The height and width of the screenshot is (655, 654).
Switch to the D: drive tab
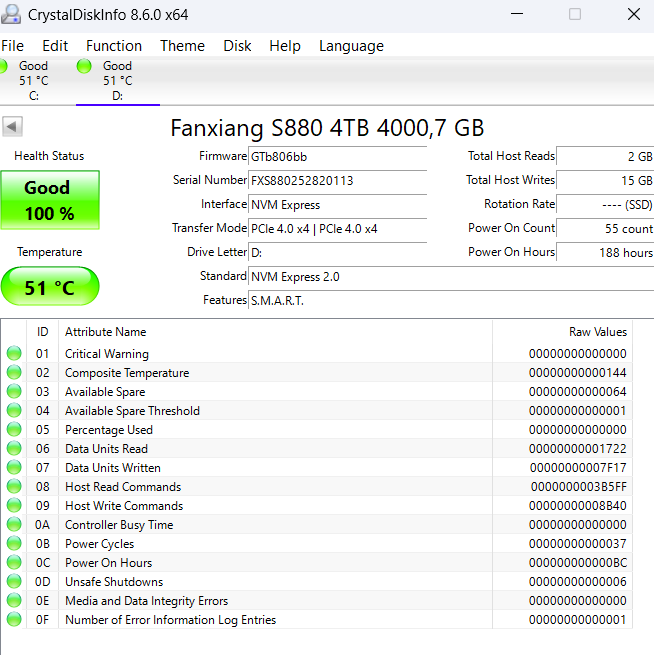point(117,81)
